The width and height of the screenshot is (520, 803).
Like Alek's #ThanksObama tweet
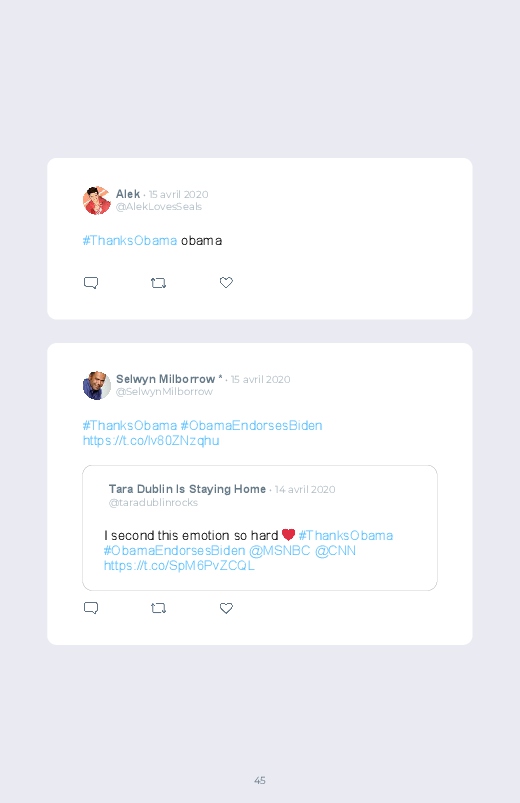coord(226,282)
